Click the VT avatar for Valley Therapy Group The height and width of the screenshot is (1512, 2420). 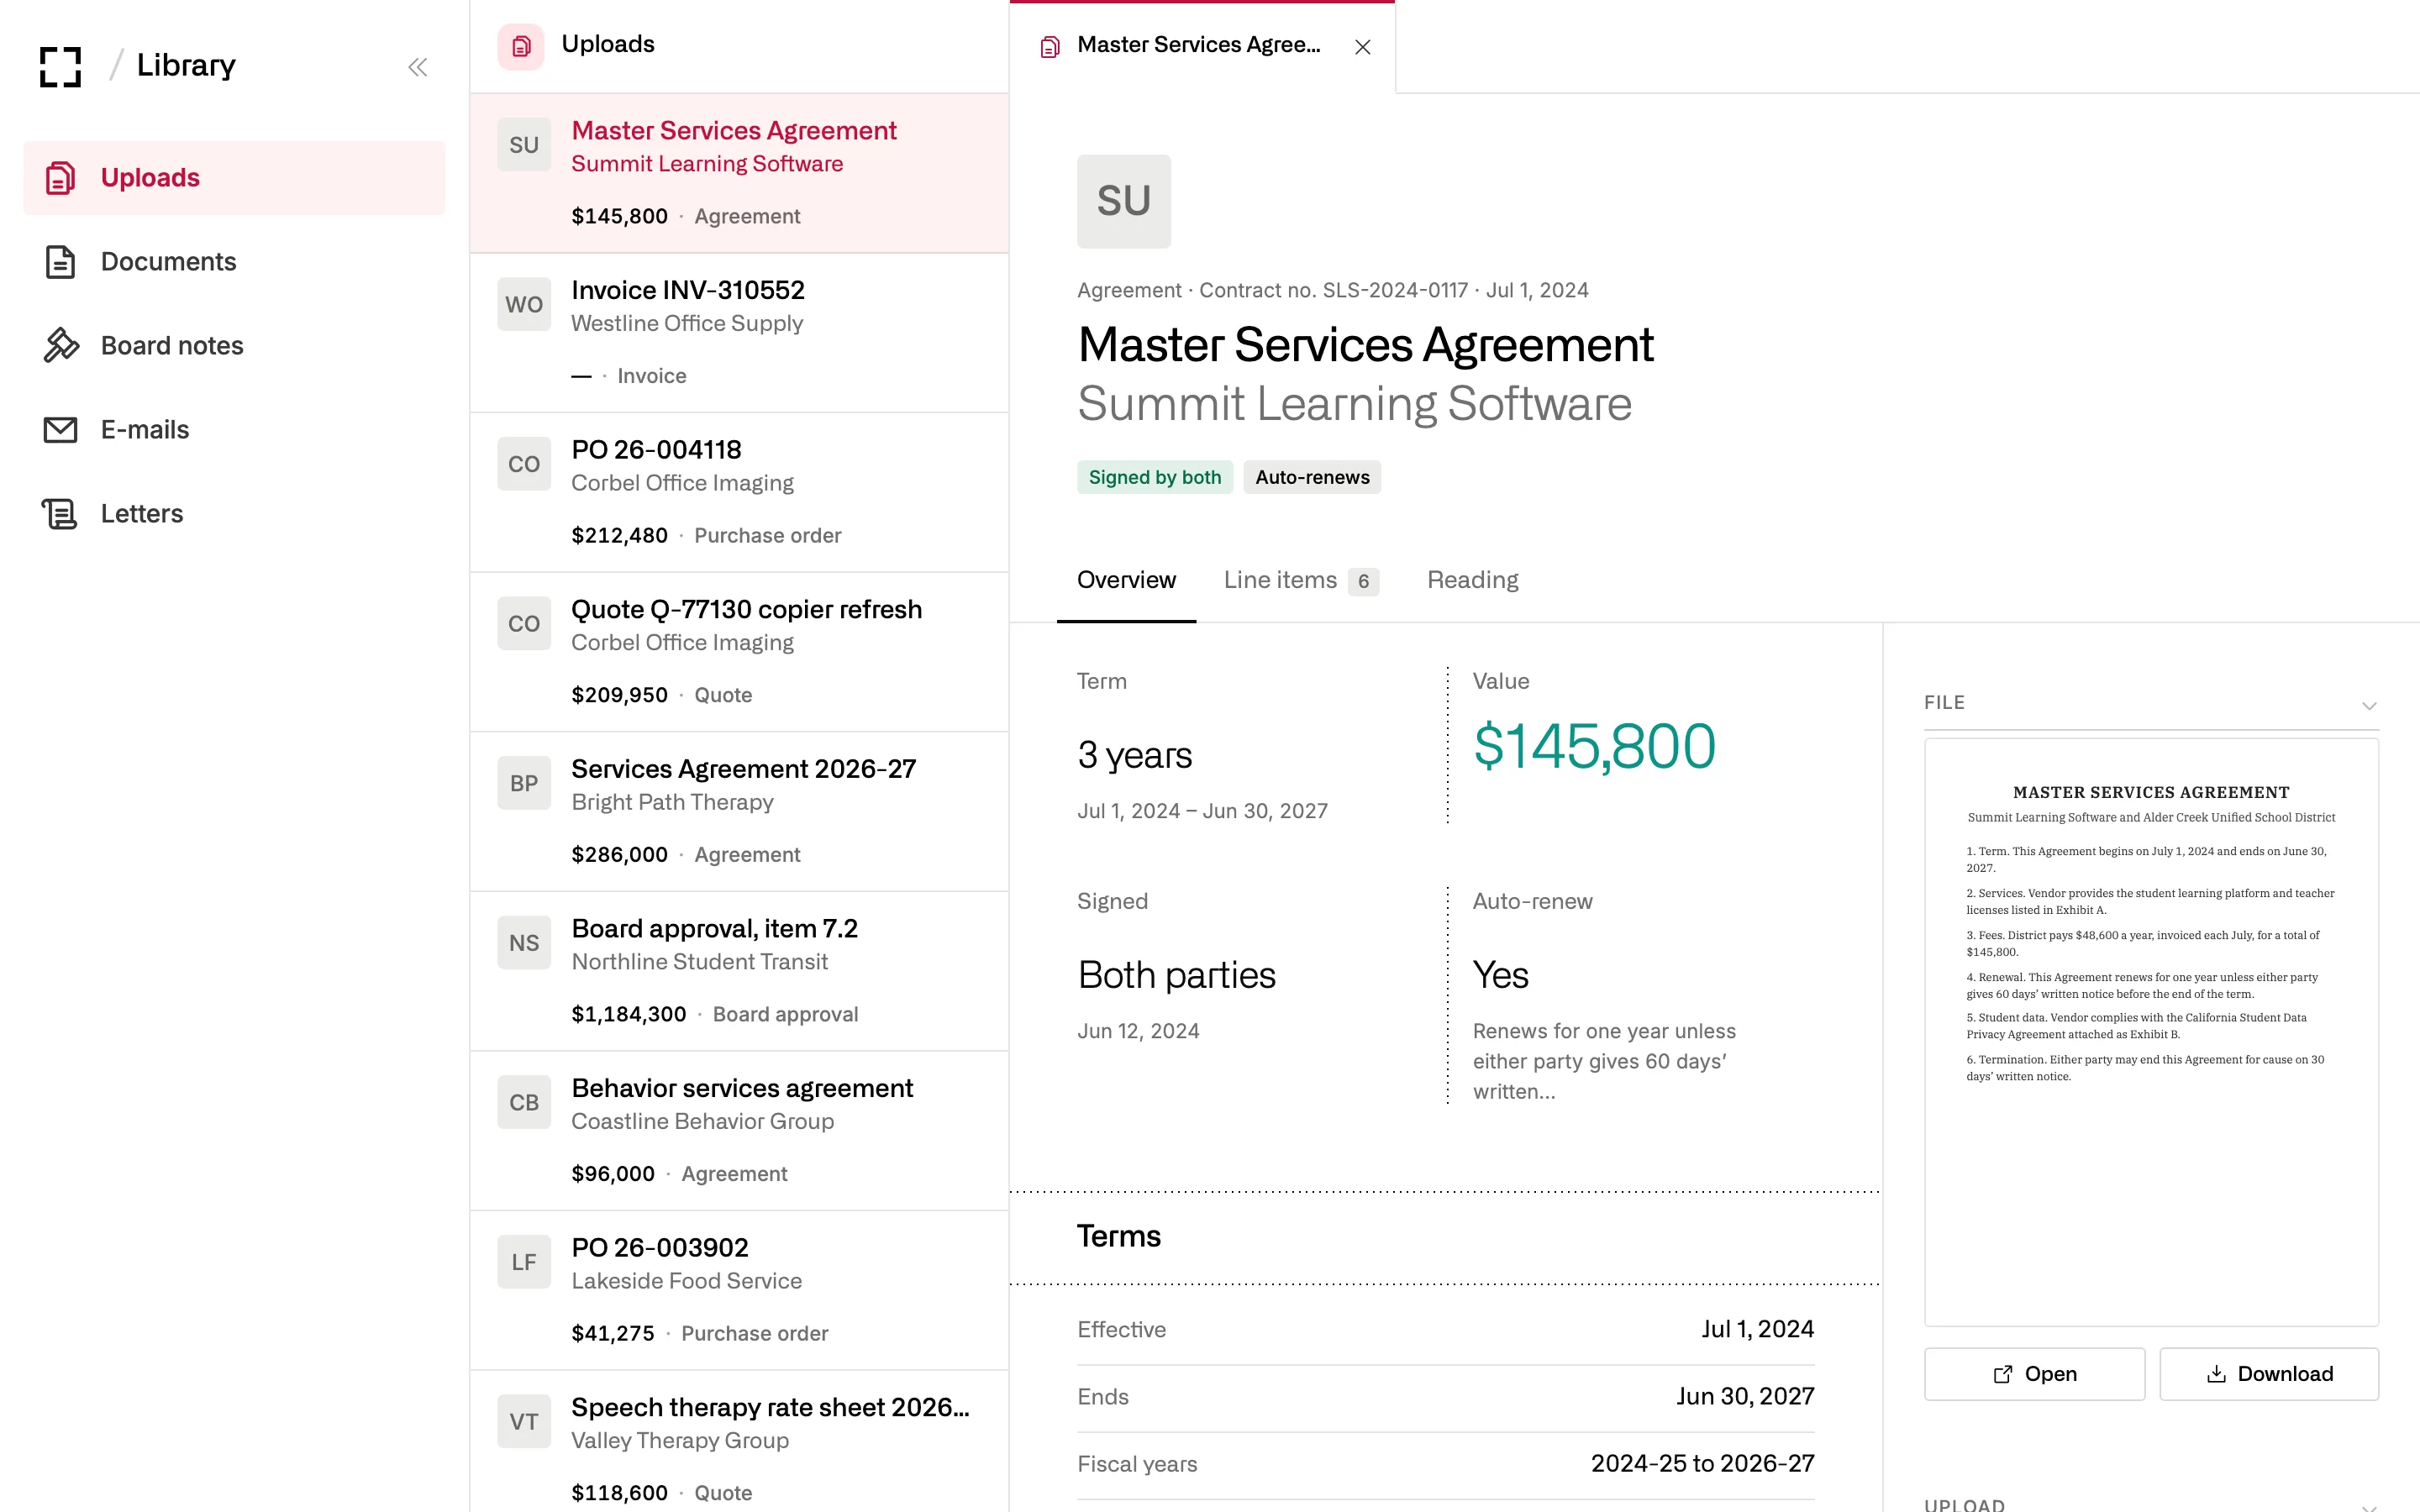tap(524, 1422)
